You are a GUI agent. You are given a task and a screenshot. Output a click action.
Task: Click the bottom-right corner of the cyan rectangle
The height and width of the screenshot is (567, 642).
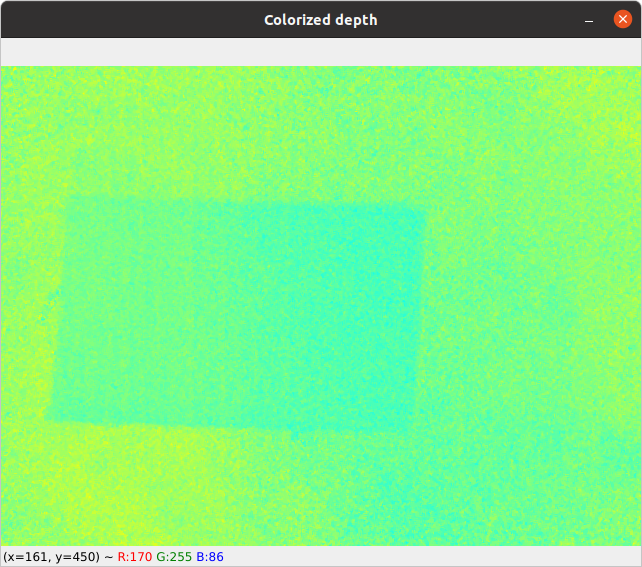click(x=412, y=432)
